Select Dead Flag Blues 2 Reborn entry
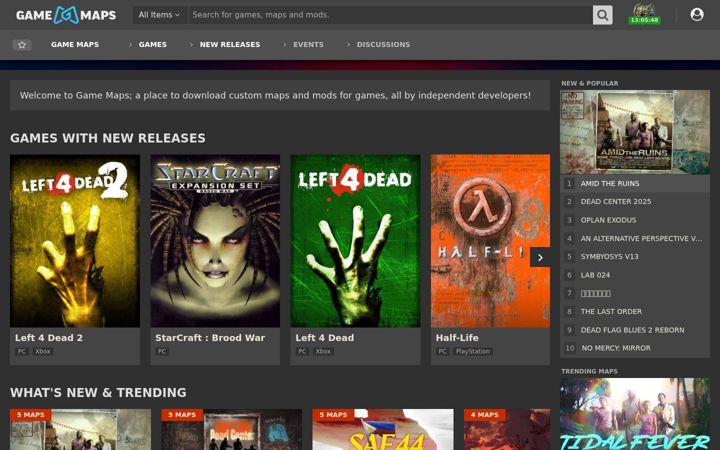Screen dimensions: 720x450 pos(635,330)
